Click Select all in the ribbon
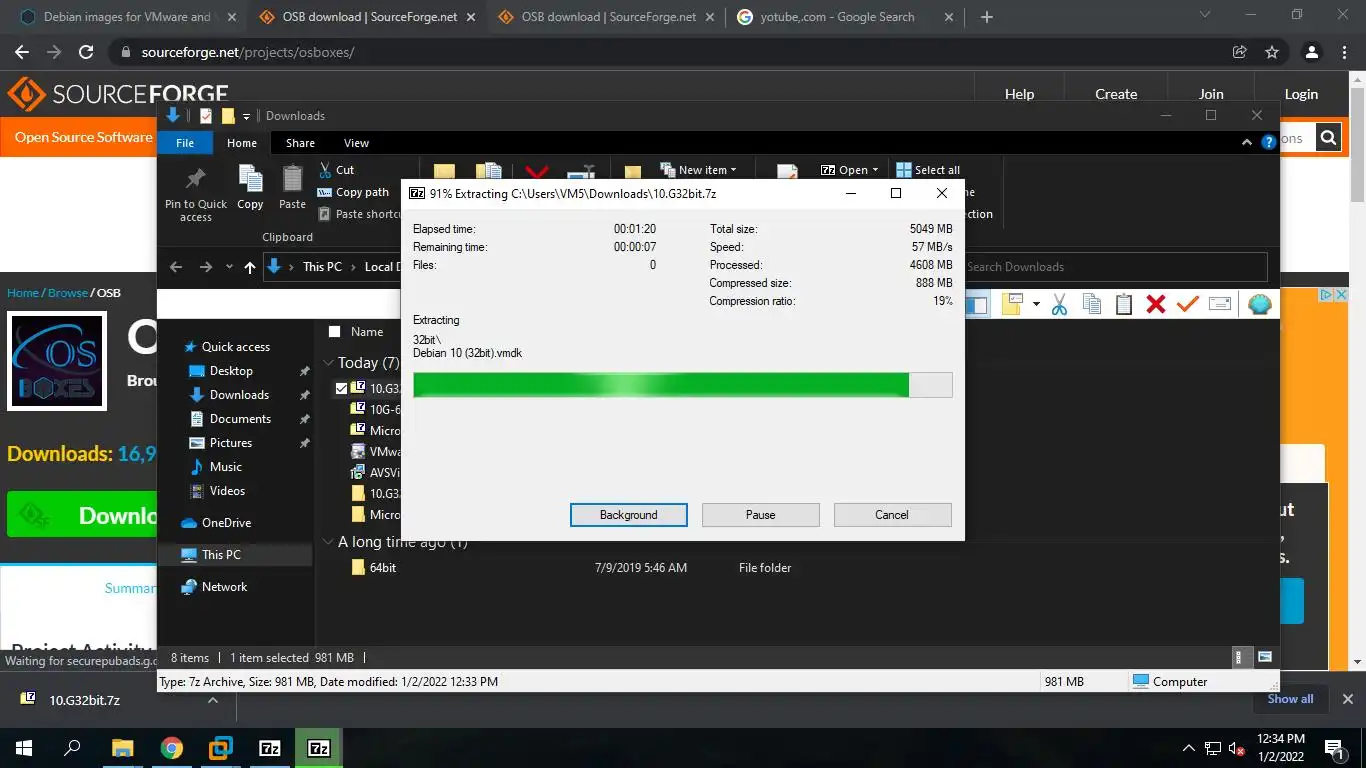This screenshot has height=768, width=1366. tap(928, 170)
